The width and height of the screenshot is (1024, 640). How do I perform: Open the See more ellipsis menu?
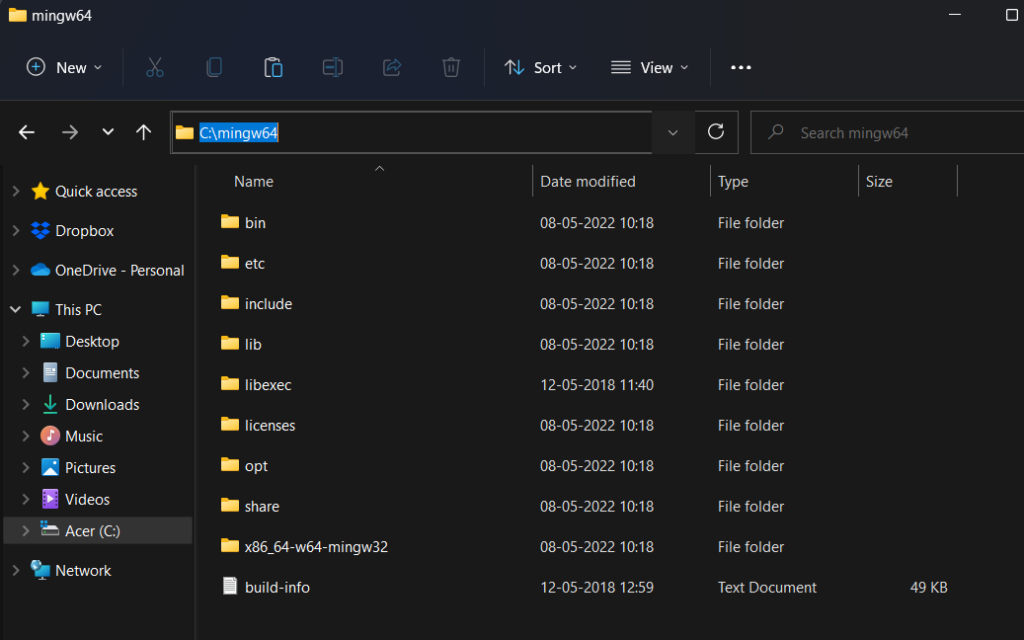point(740,68)
